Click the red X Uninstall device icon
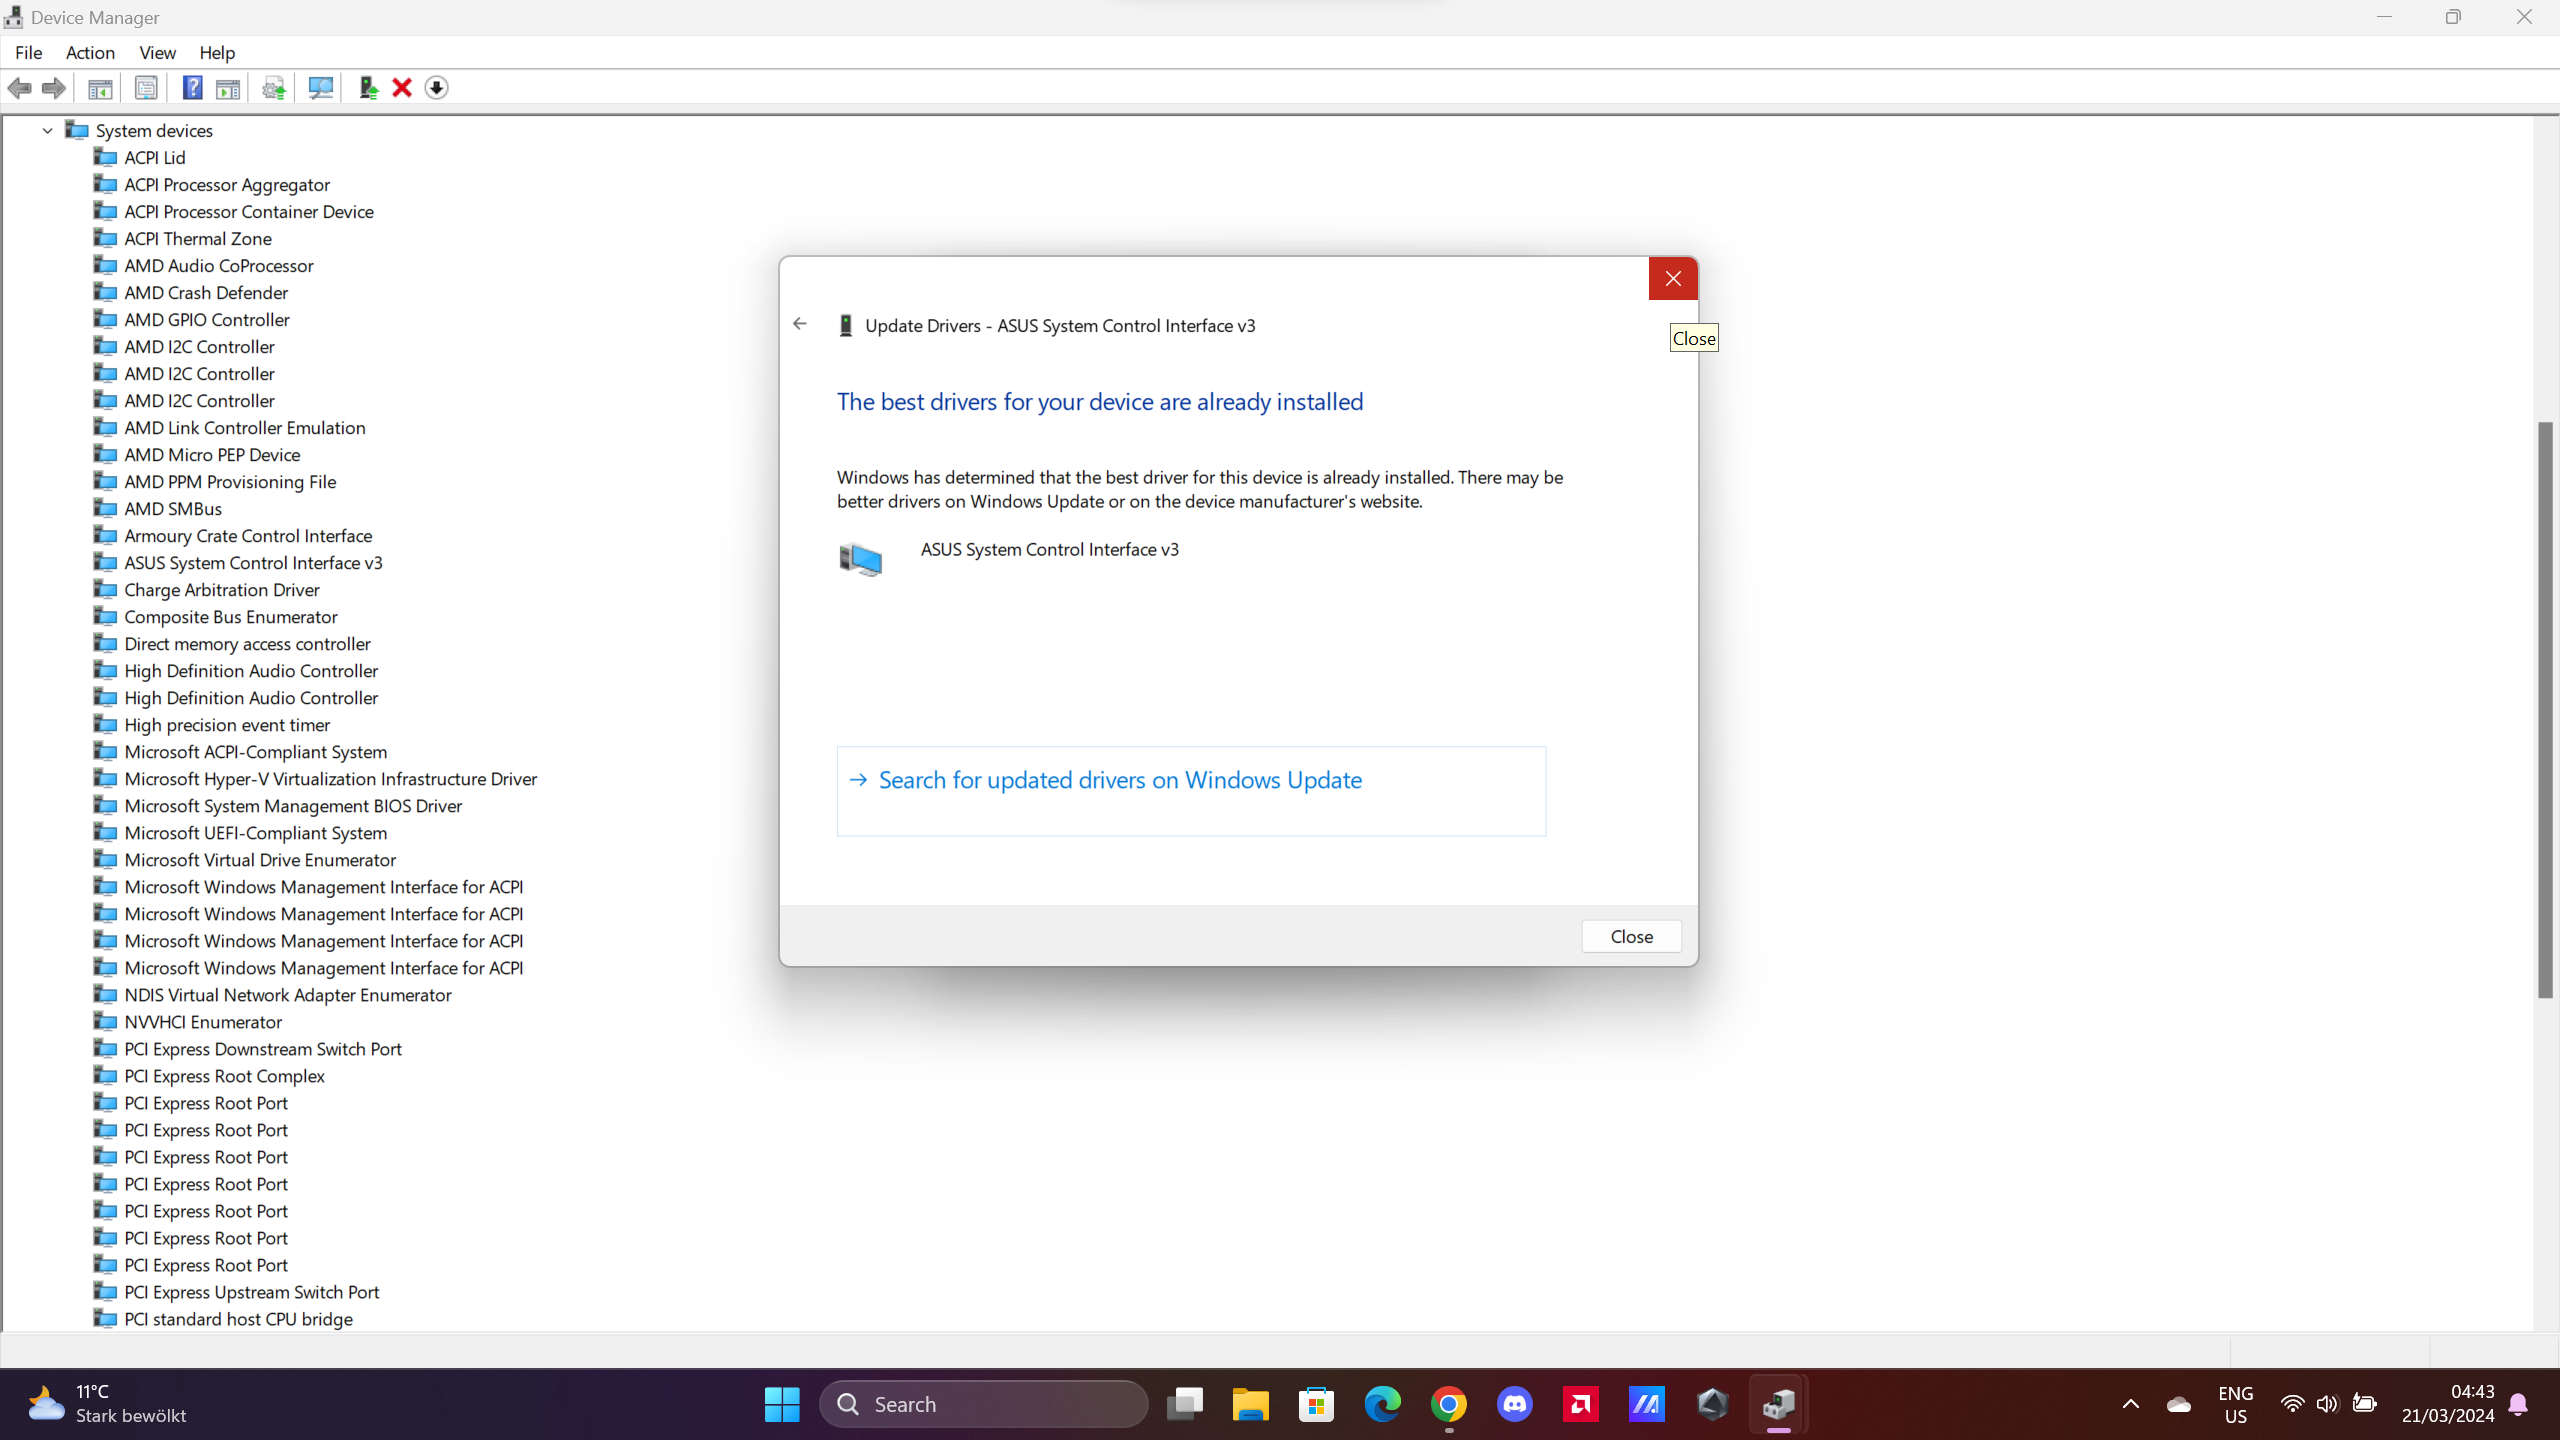 (x=402, y=88)
